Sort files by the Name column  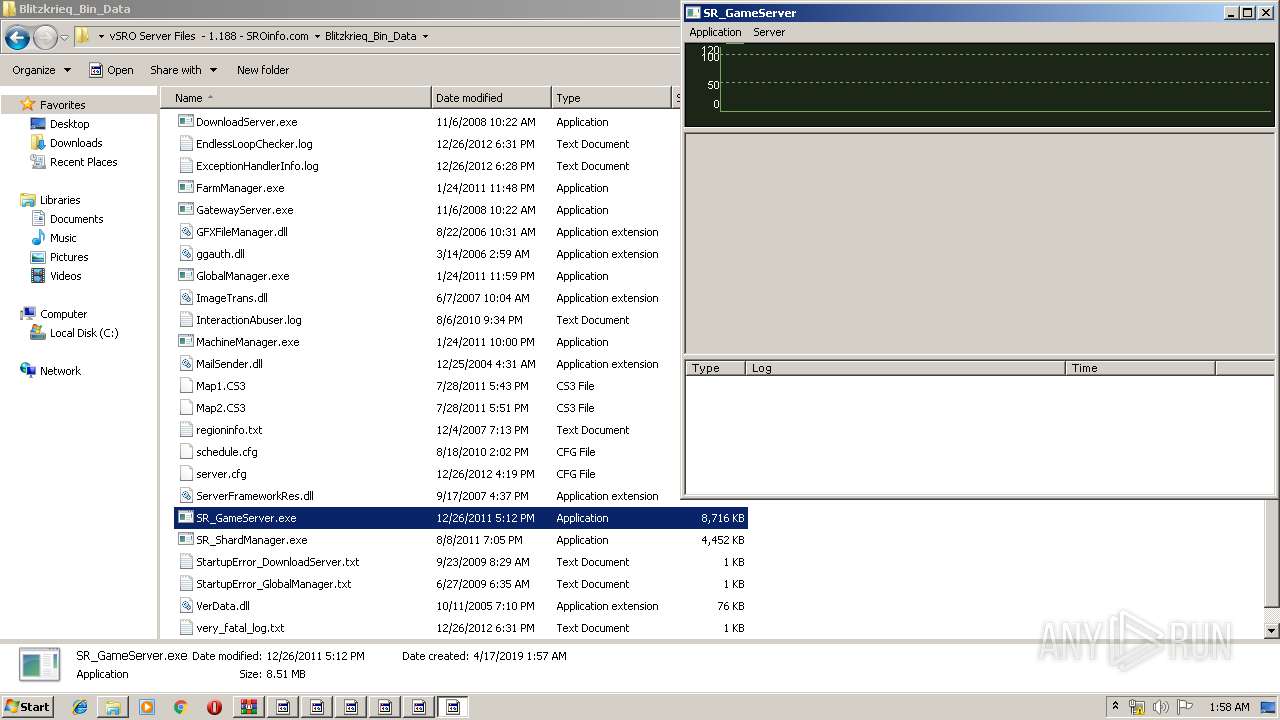coord(296,98)
